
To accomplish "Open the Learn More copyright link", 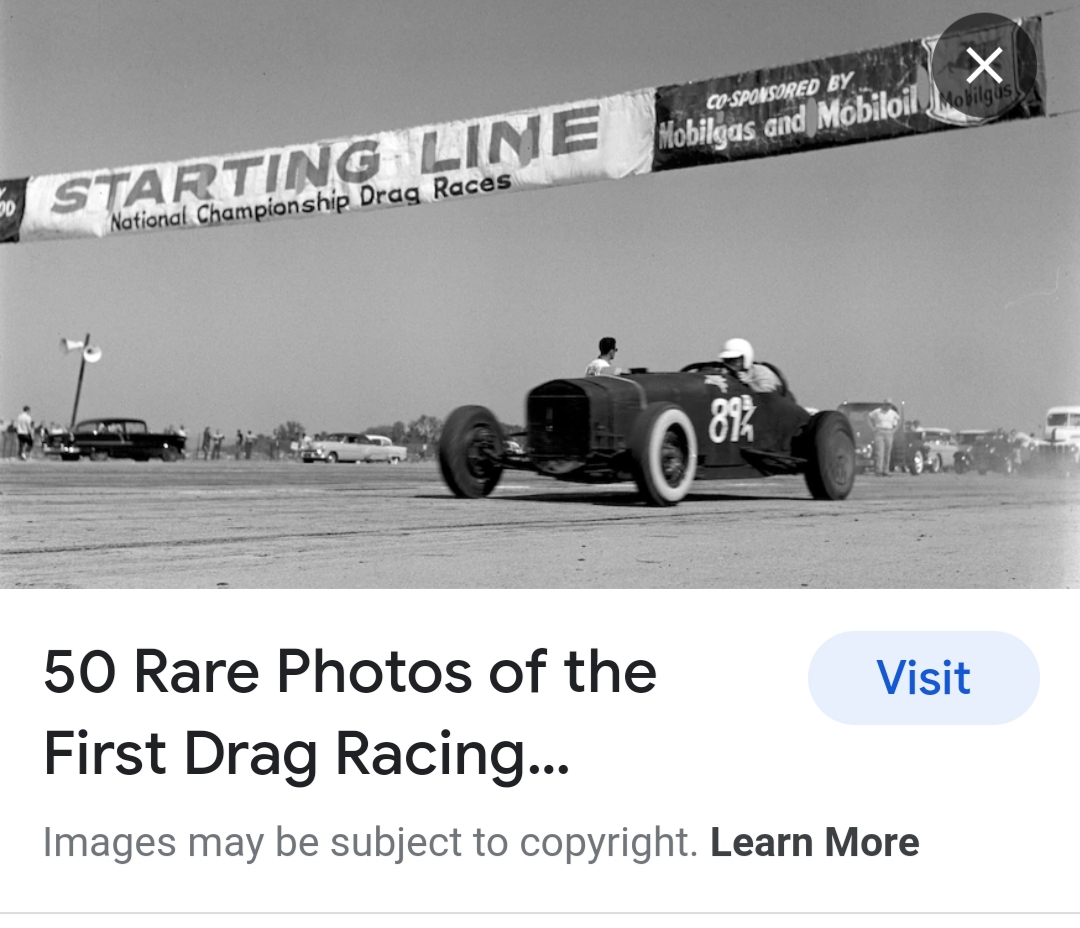I will 814,842.
